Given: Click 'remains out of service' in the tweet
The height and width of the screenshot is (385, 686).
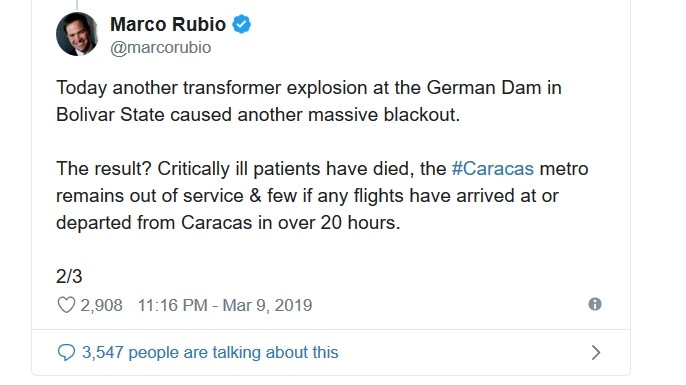Looking at the screenshot, I should pos(150,196).
